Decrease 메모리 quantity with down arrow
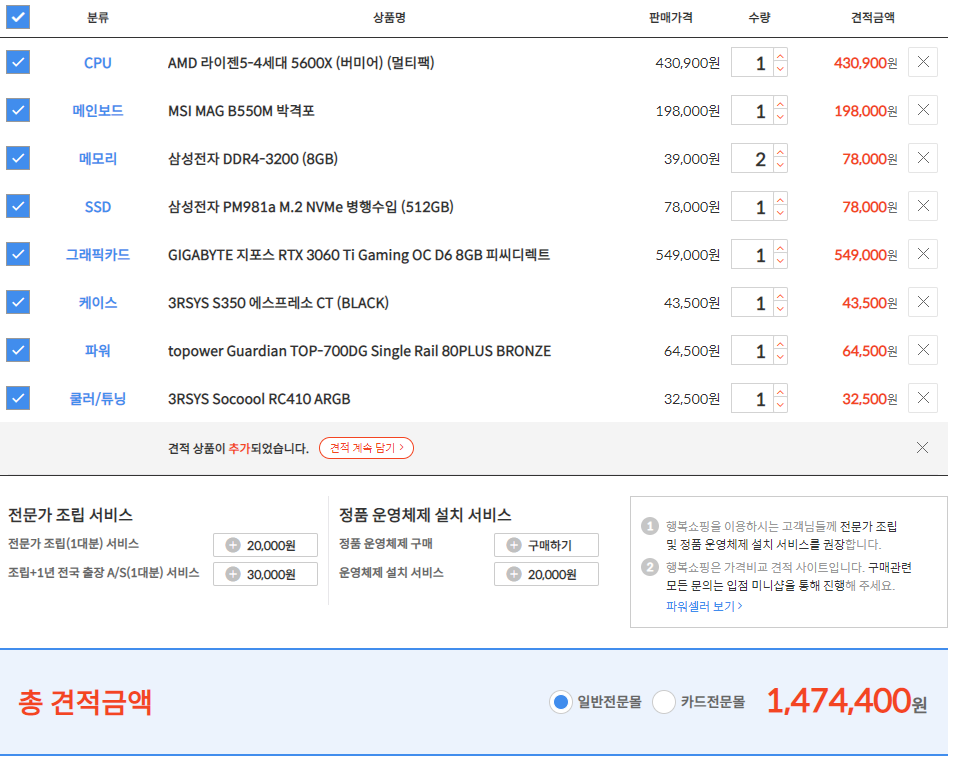This screenshot has height=761, width=954. tap(780, 165)
